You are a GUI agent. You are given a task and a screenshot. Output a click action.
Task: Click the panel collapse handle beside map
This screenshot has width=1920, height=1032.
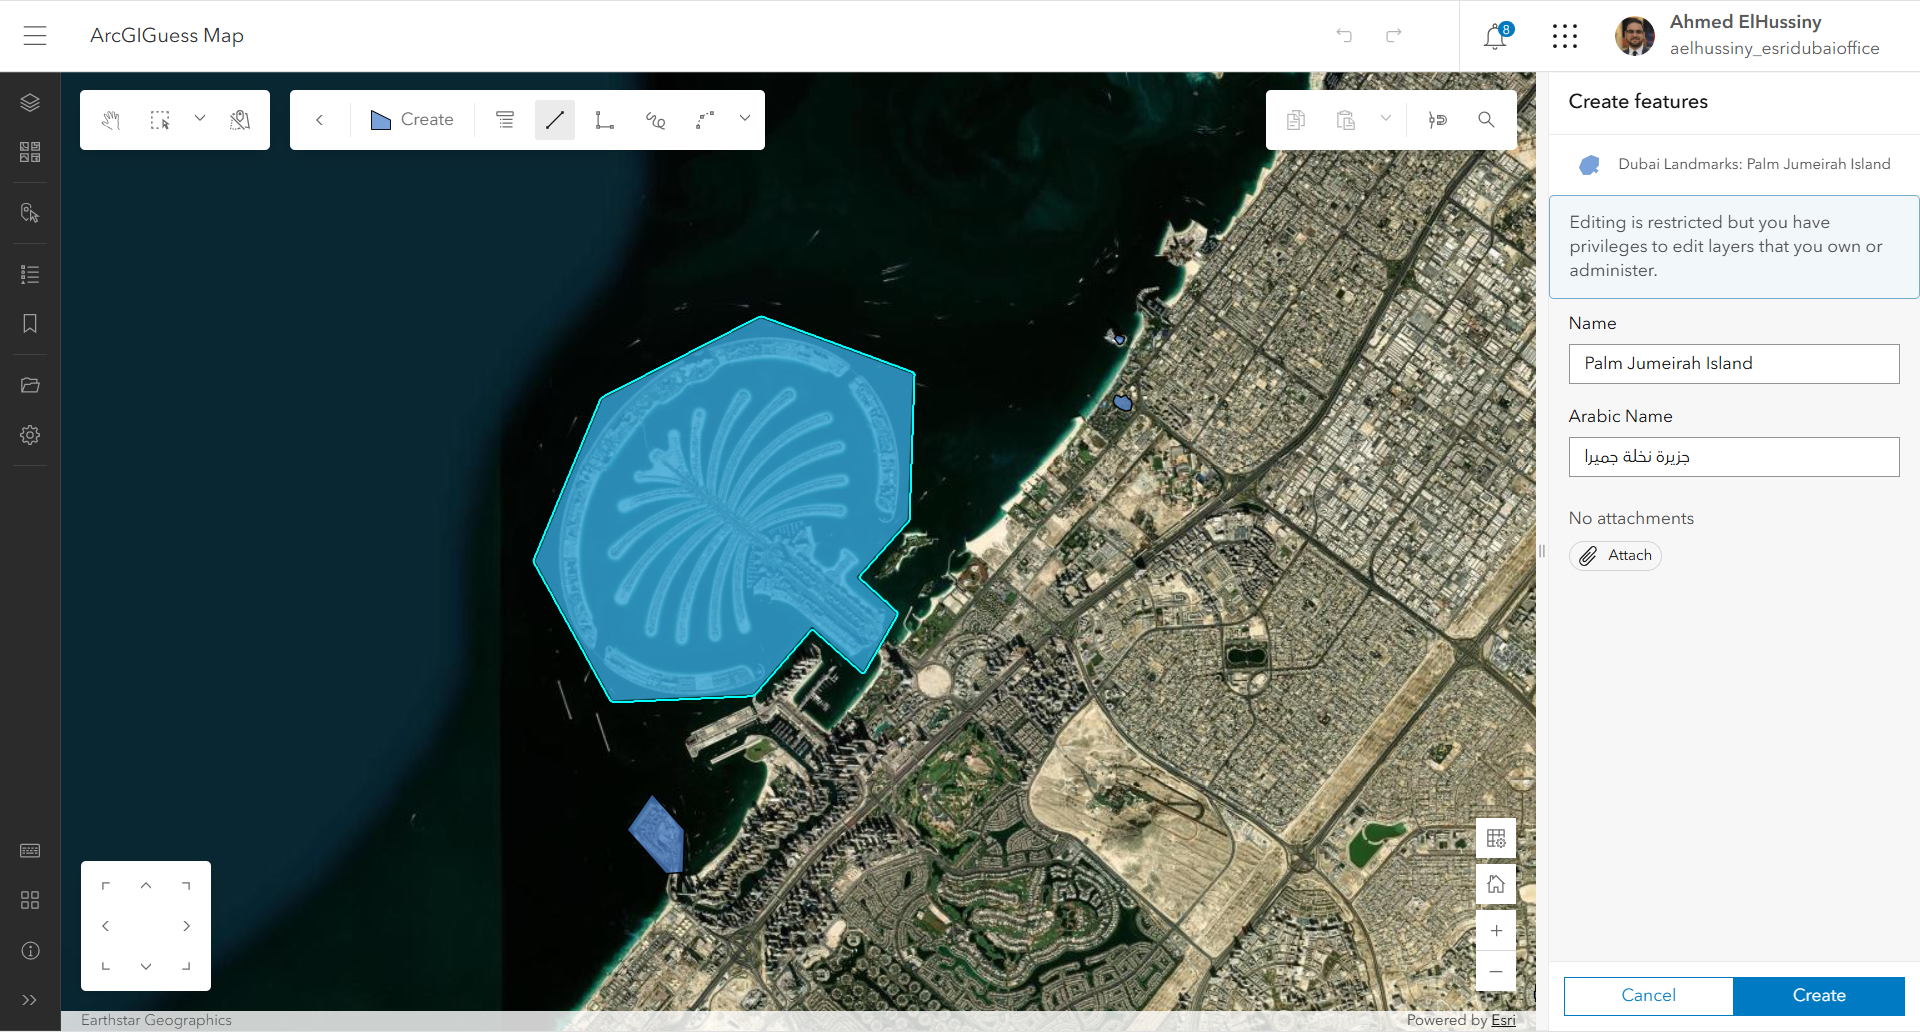1542,551
